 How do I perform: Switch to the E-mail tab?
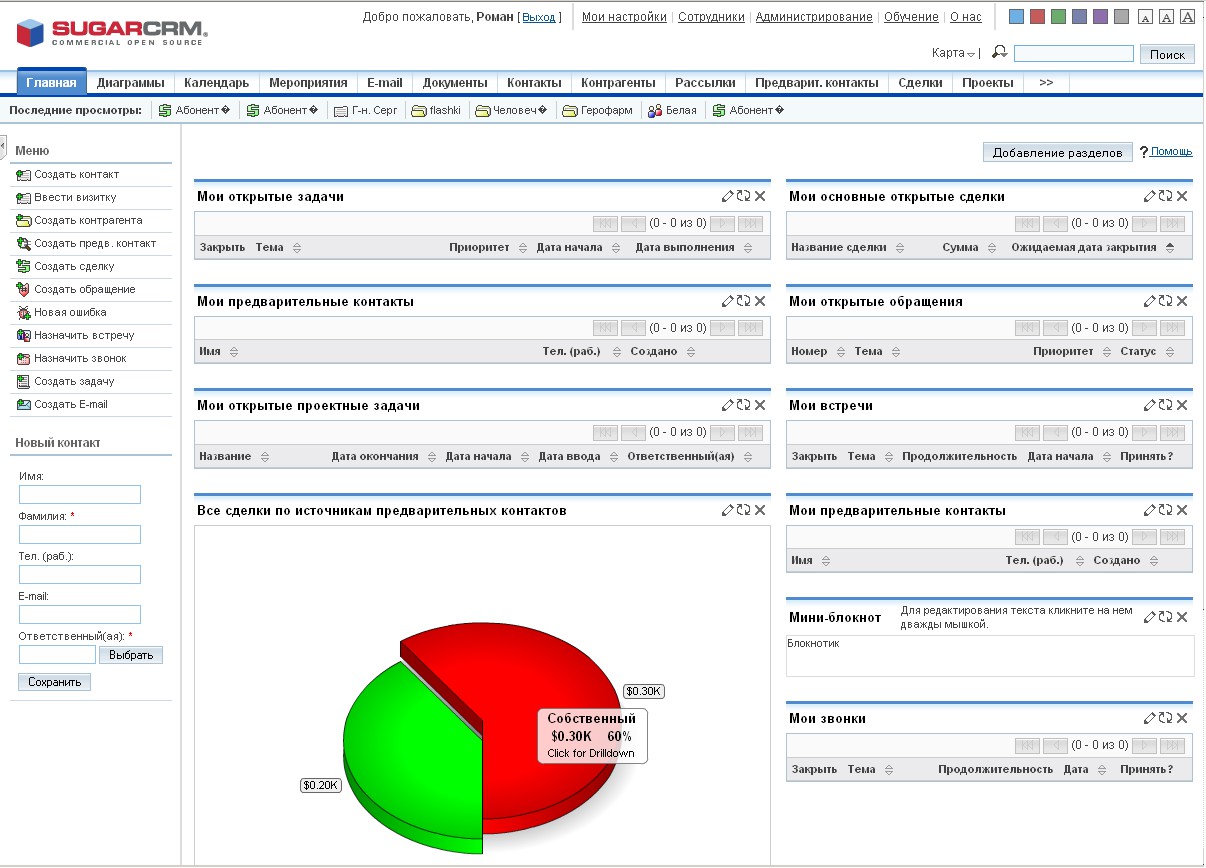(x=384, y=82)
